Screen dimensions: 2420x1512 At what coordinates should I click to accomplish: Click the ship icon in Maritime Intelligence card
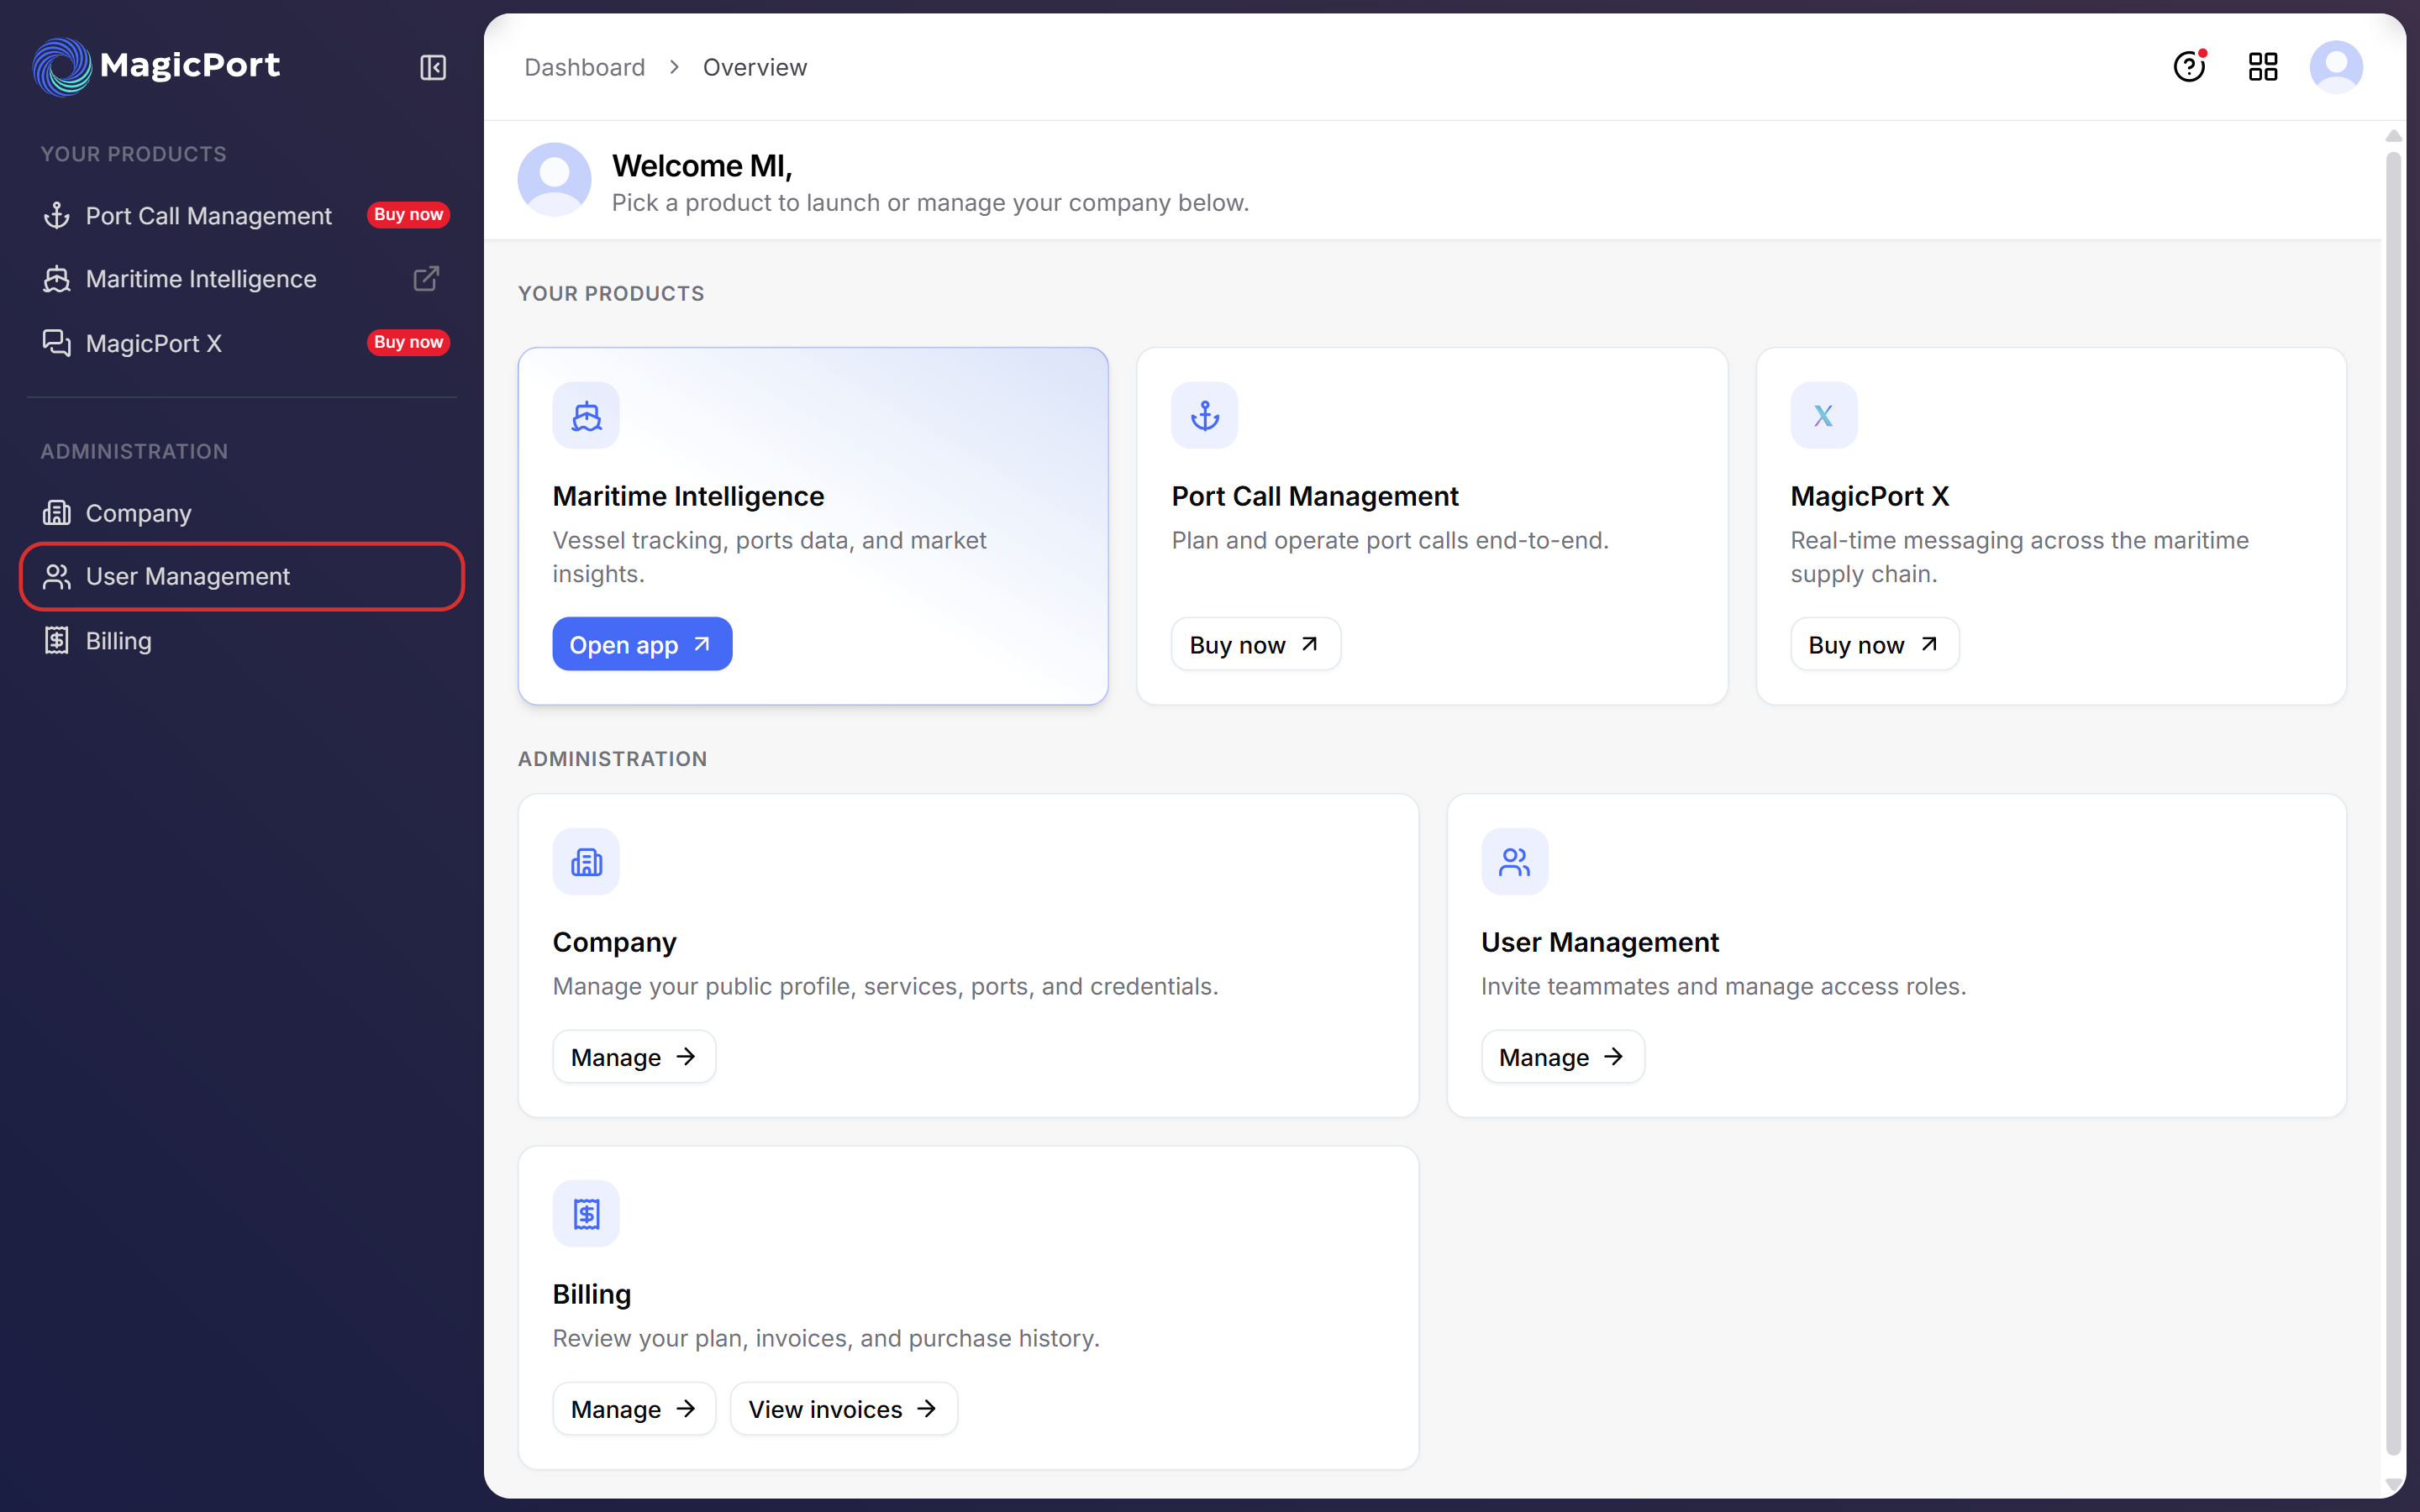(x=586, y=415)
